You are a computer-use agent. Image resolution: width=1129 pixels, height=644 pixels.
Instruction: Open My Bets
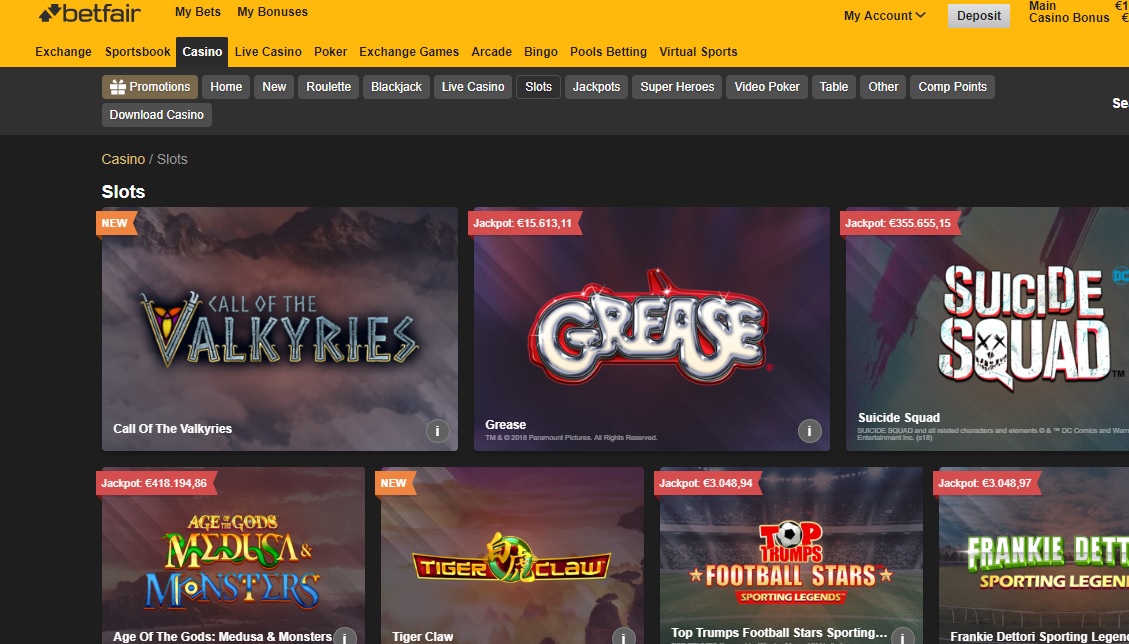point(198,12)
